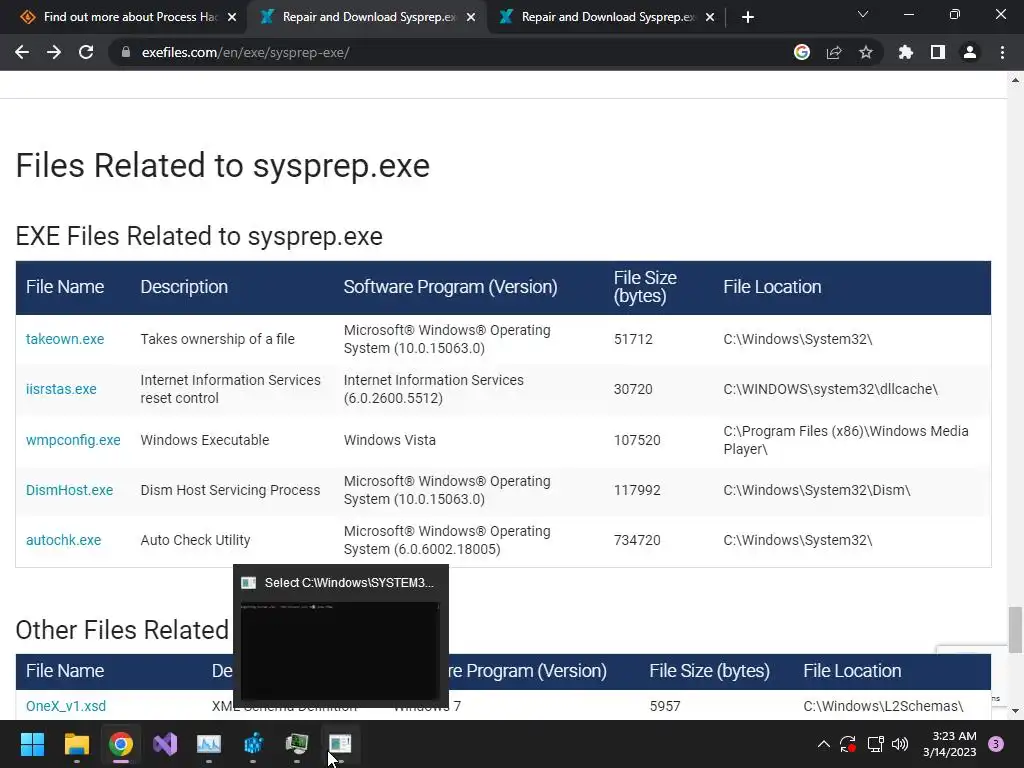Screen dimensions: 1024x768
Task: Click the Dism Host Servicing Process text
Action: click(x=230, y=490)
